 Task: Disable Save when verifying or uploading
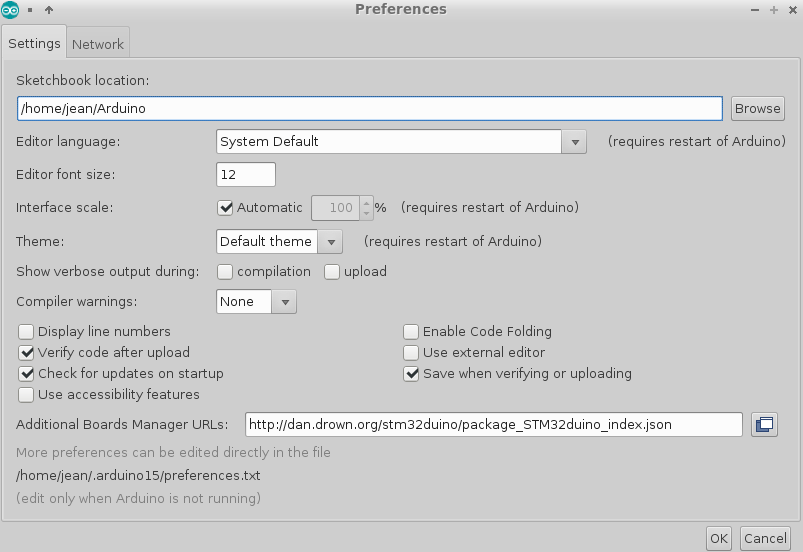pos(411,374)
